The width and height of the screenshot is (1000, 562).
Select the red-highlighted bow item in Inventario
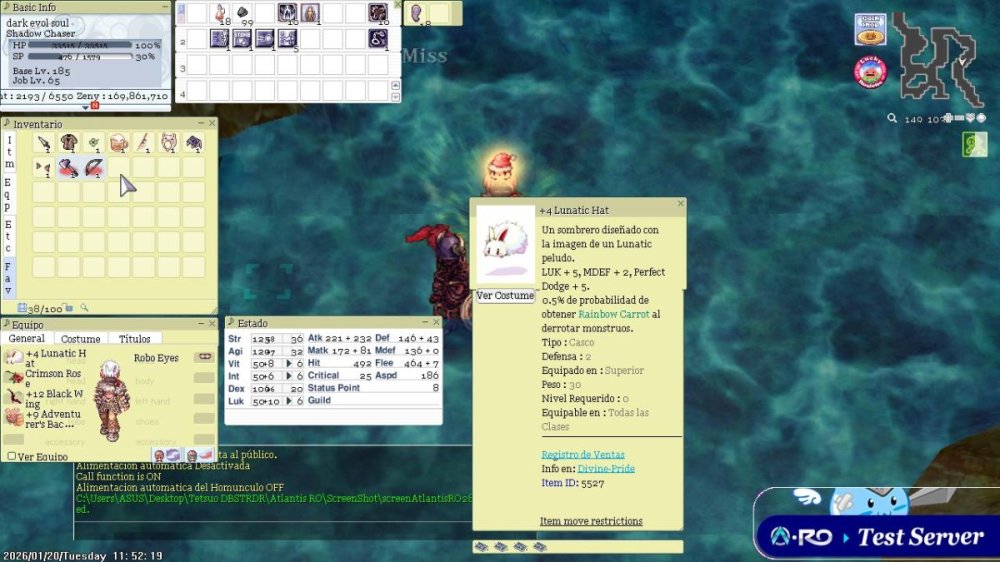[94, 168]
